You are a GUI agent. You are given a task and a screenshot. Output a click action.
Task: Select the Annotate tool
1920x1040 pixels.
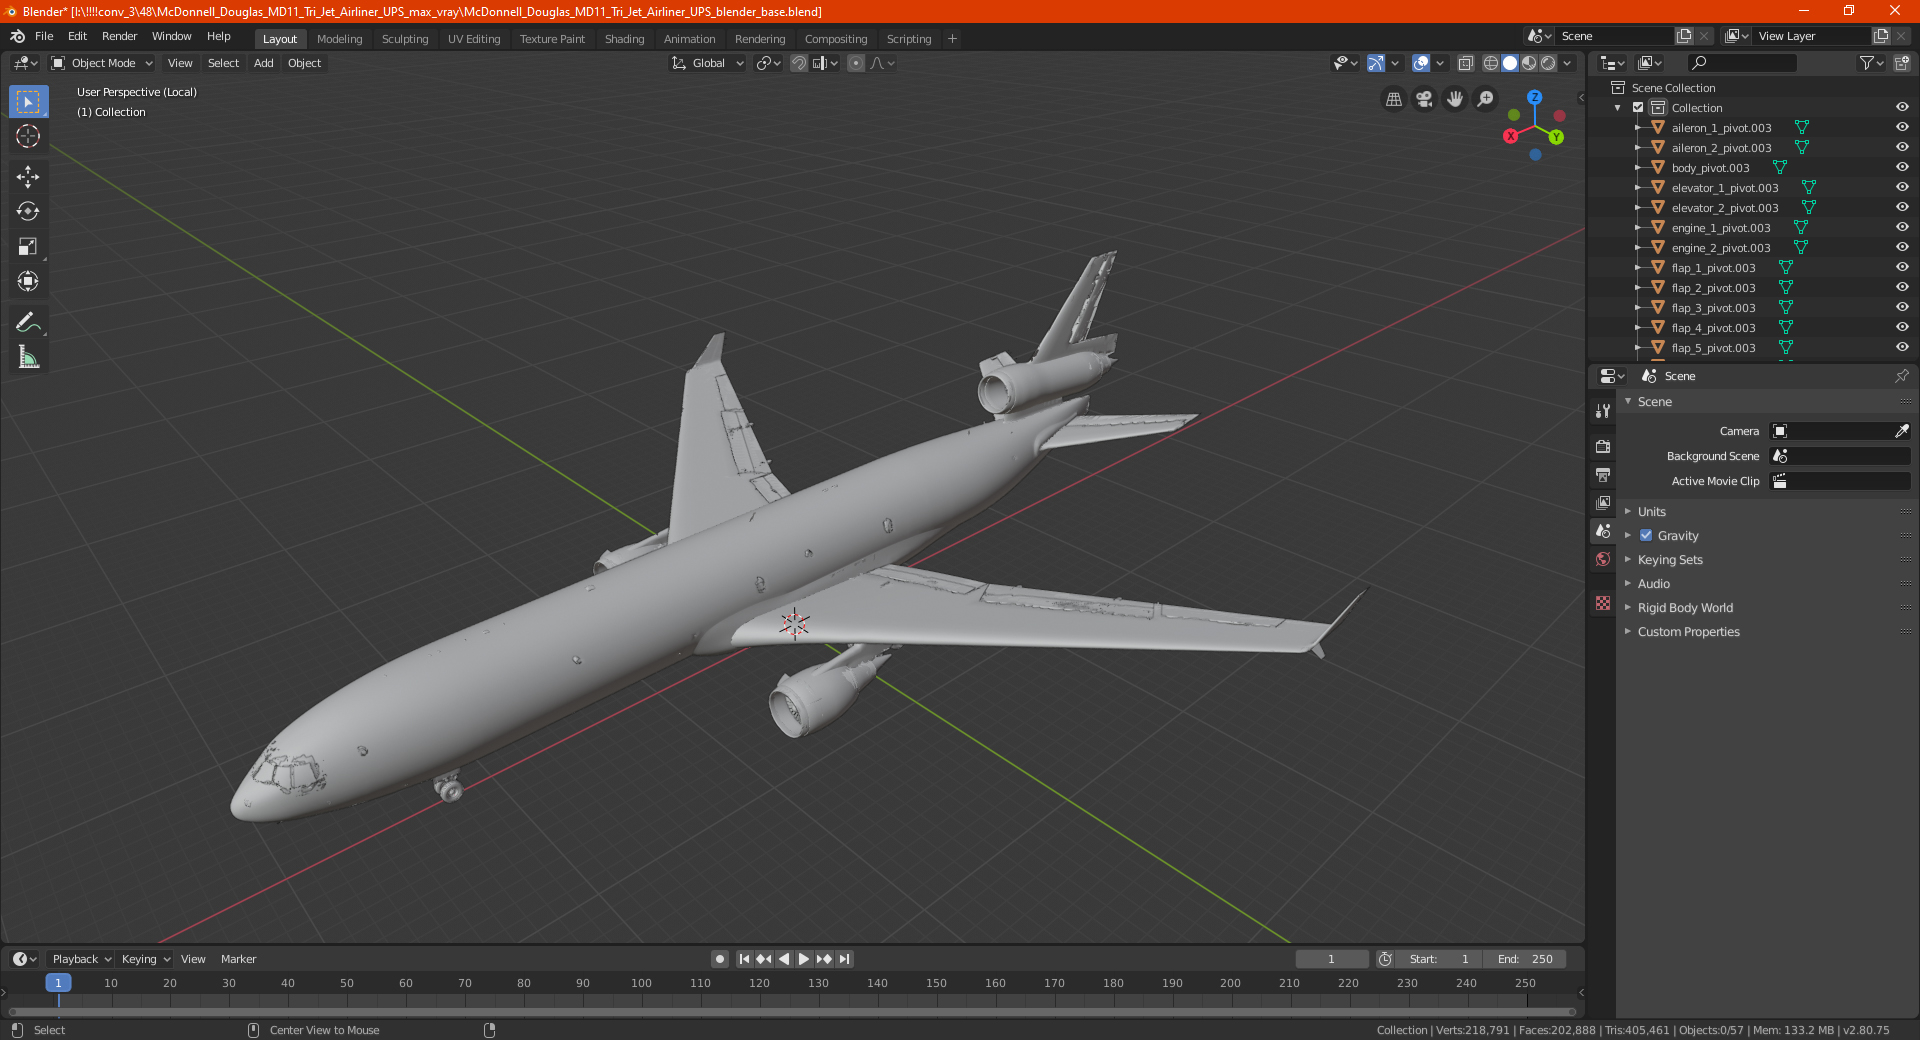28,322
